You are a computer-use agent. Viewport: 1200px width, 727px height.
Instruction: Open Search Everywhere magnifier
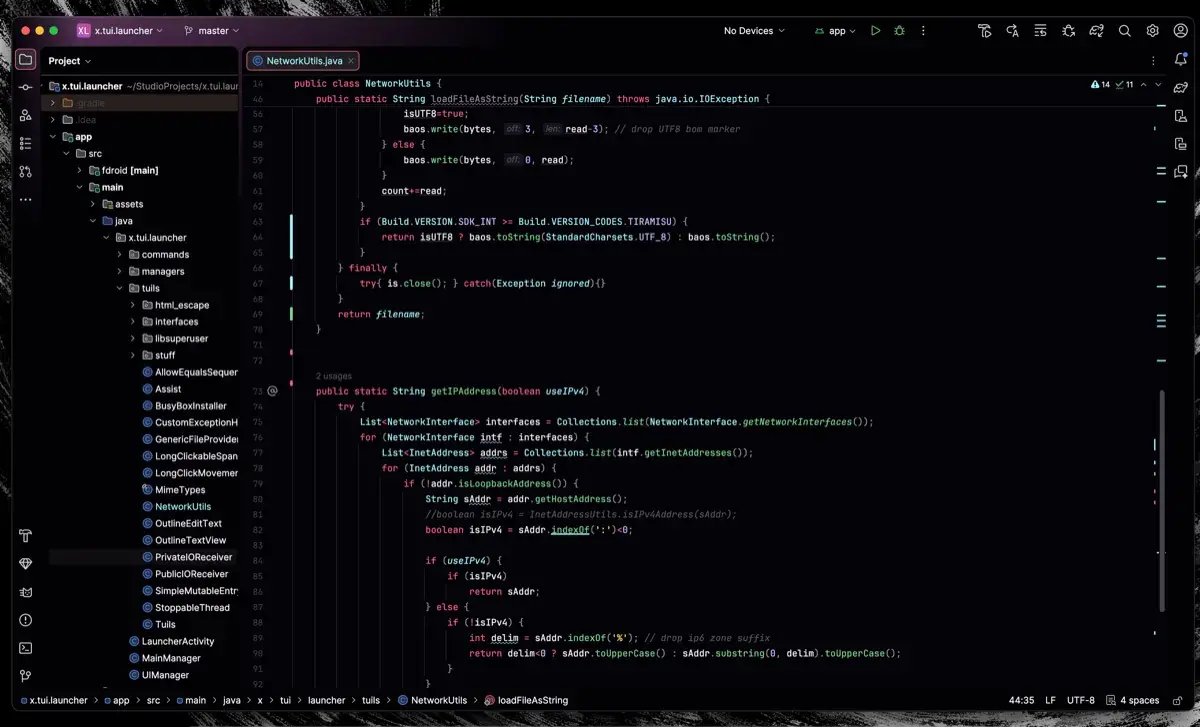(x=1125, y=31)
